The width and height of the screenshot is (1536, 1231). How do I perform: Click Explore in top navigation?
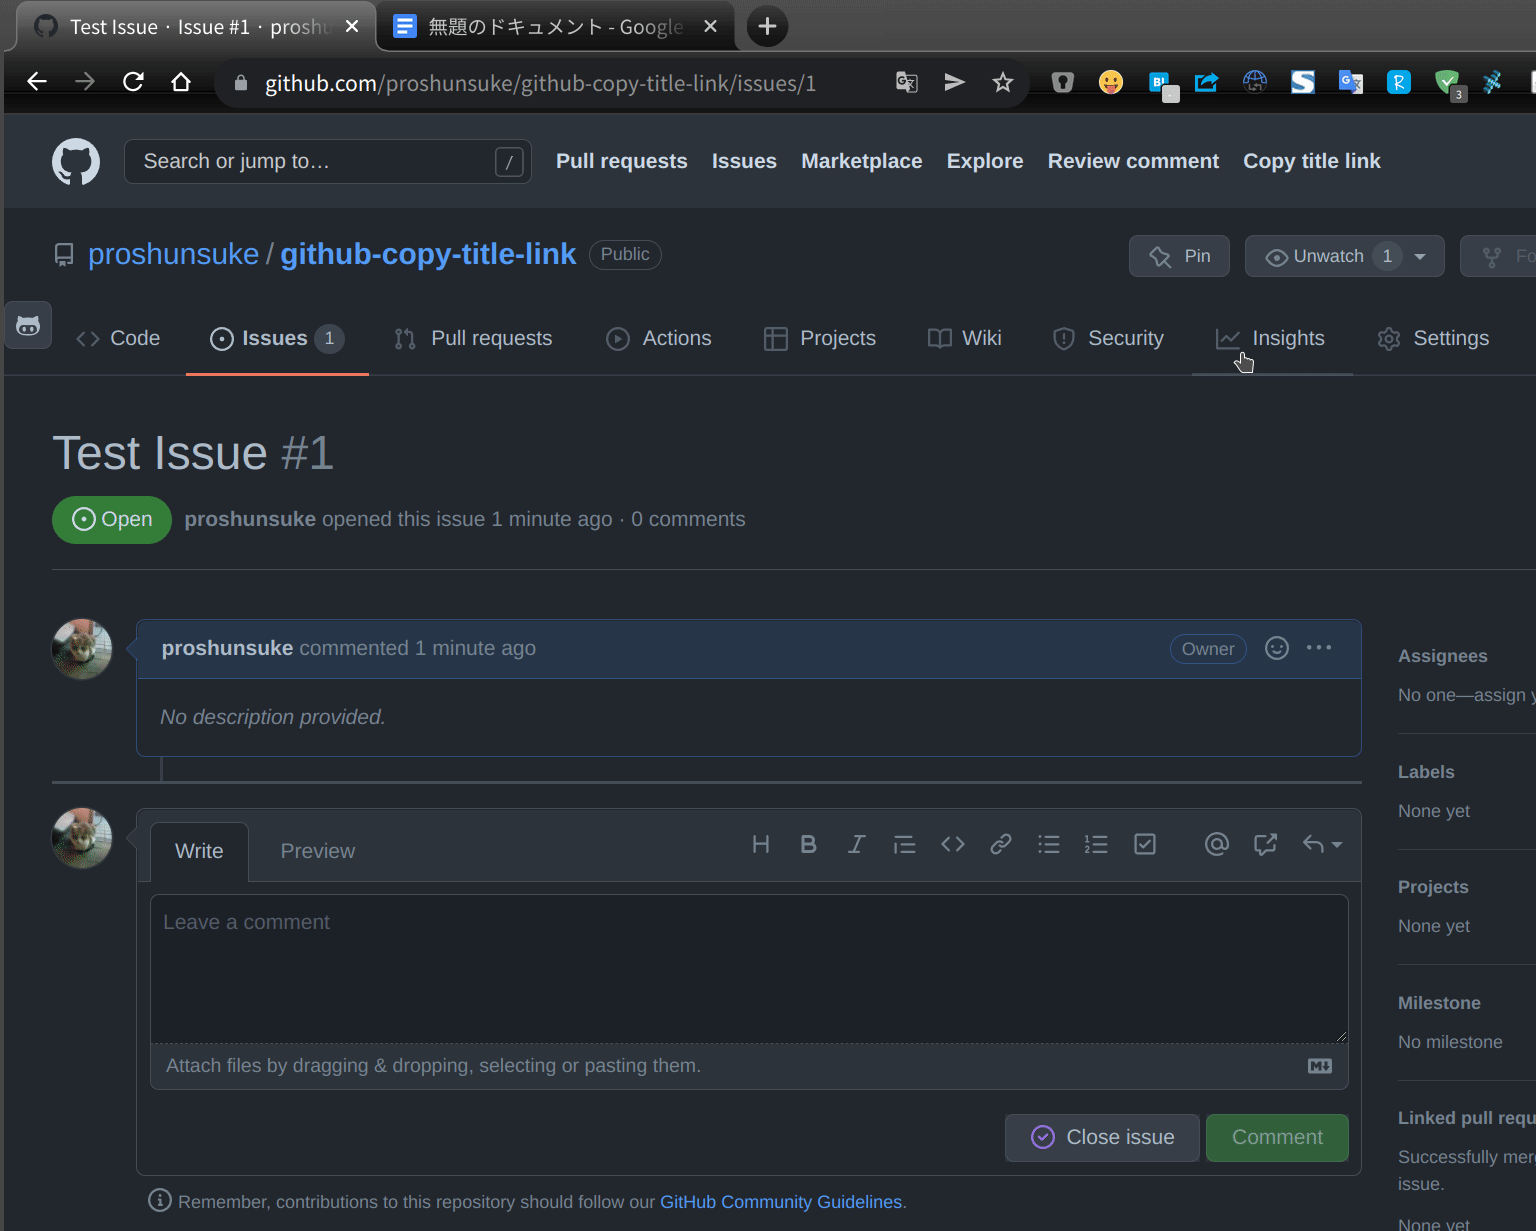click(x=985, y=161)
